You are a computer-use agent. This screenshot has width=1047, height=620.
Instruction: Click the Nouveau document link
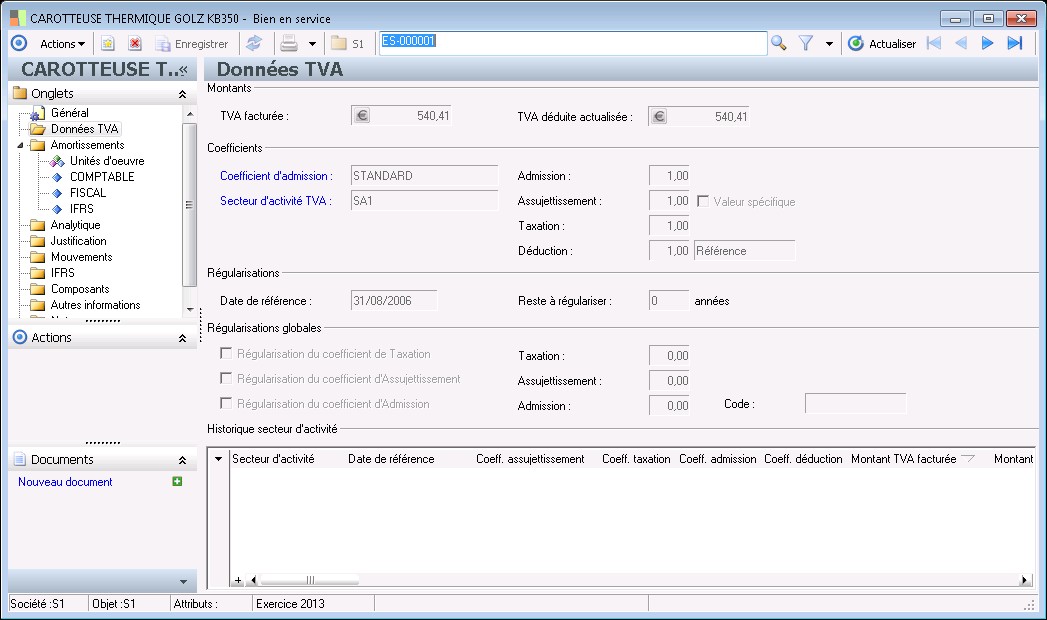coord(65,482)
